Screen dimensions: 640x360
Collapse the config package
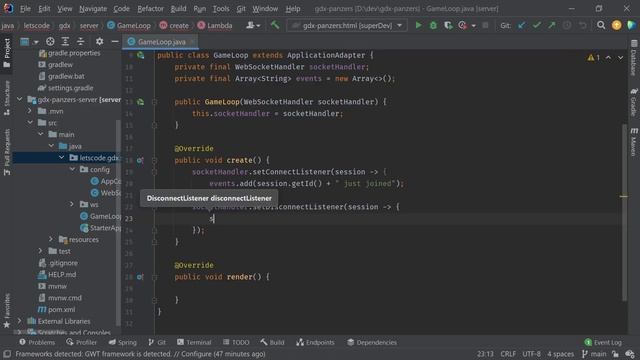coord(72,169)
